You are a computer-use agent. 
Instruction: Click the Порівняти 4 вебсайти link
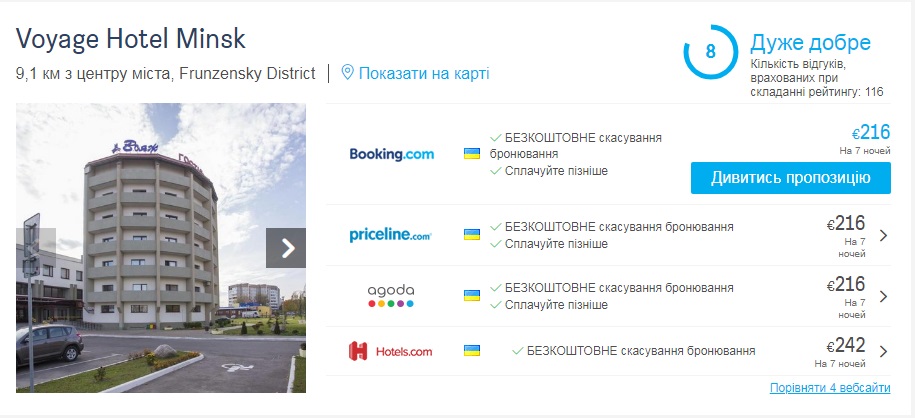pos(829,388)
